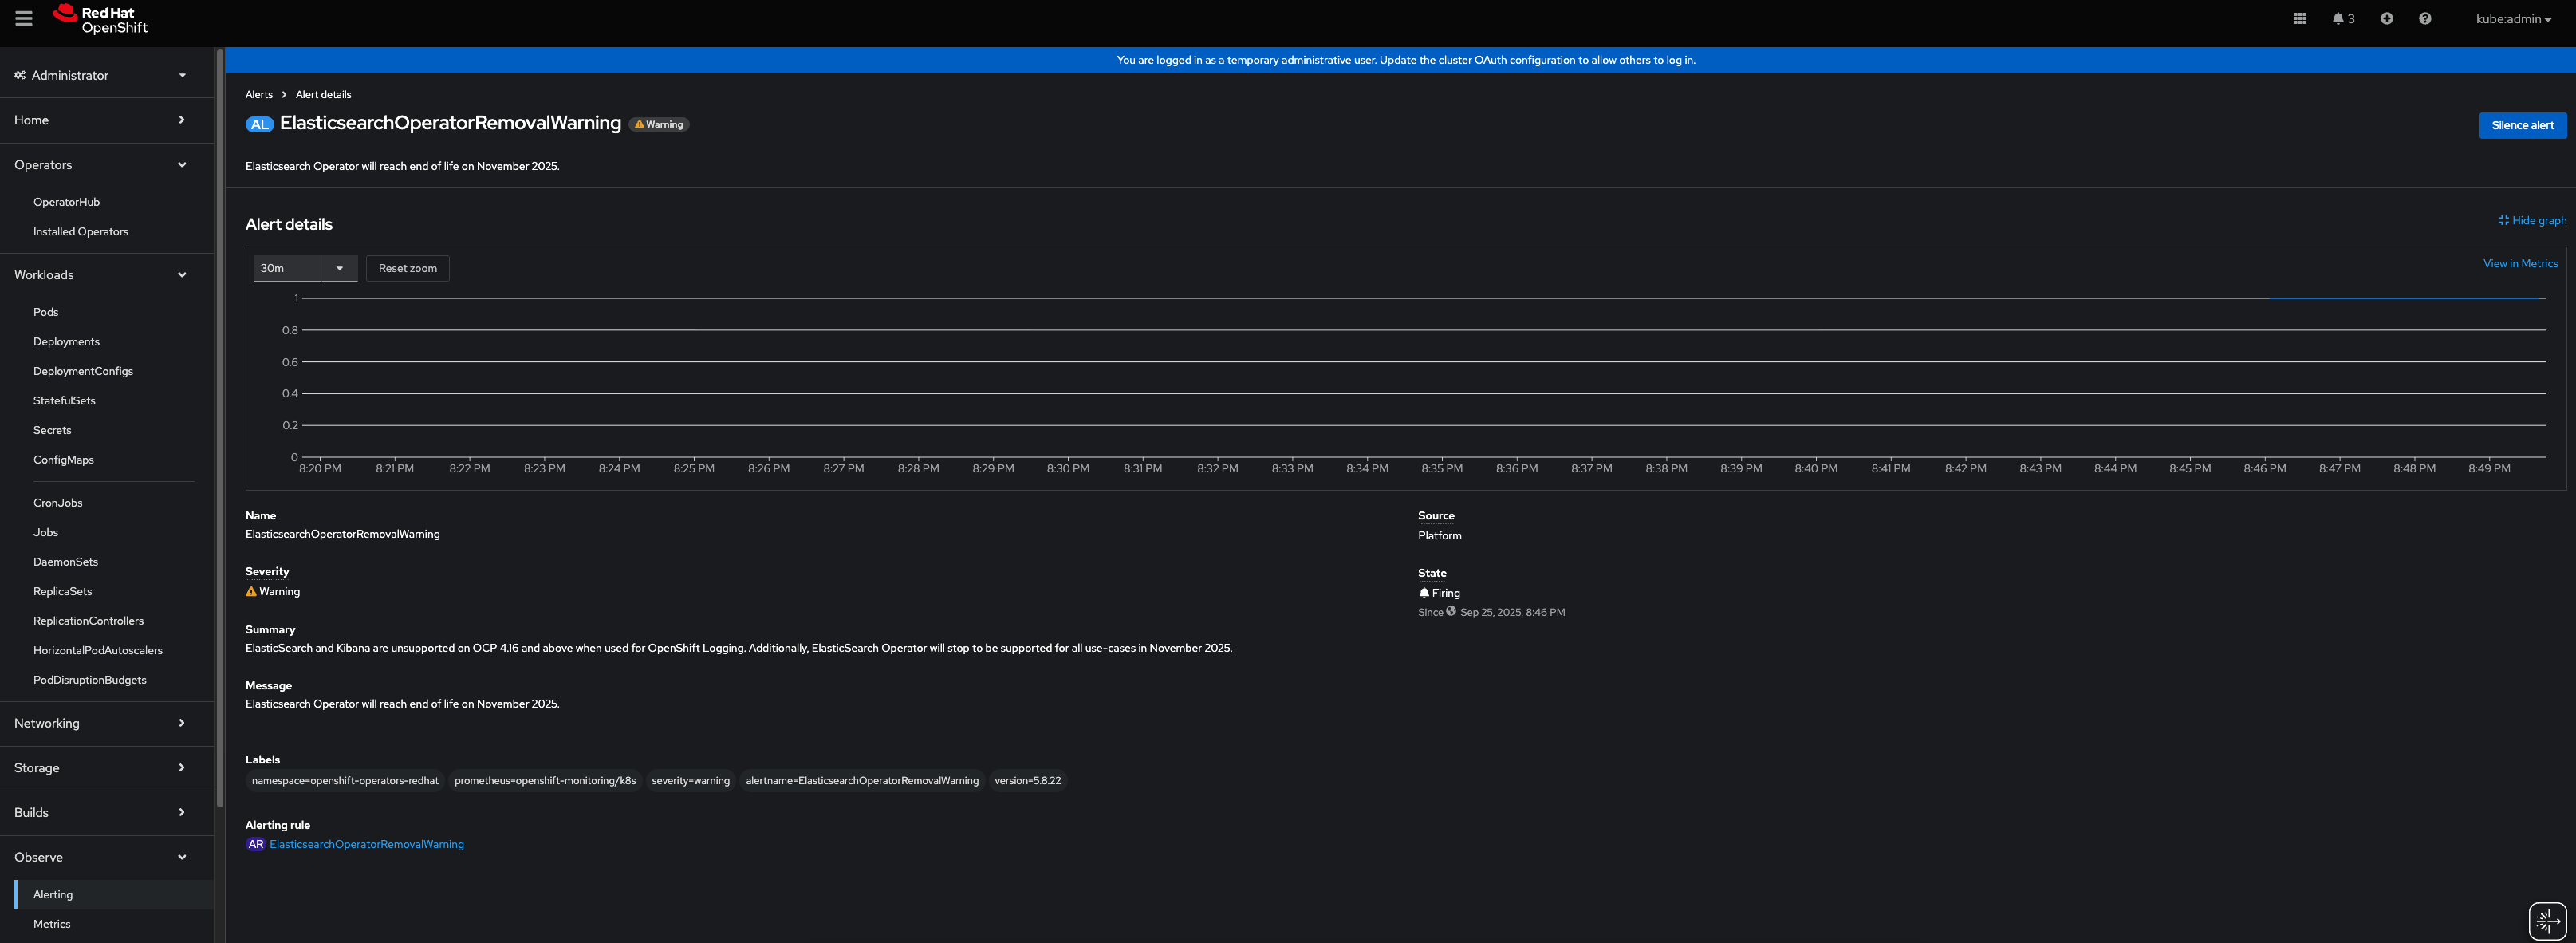
Task: Open the application launcher grid icon
Action: pos(2299,19)
